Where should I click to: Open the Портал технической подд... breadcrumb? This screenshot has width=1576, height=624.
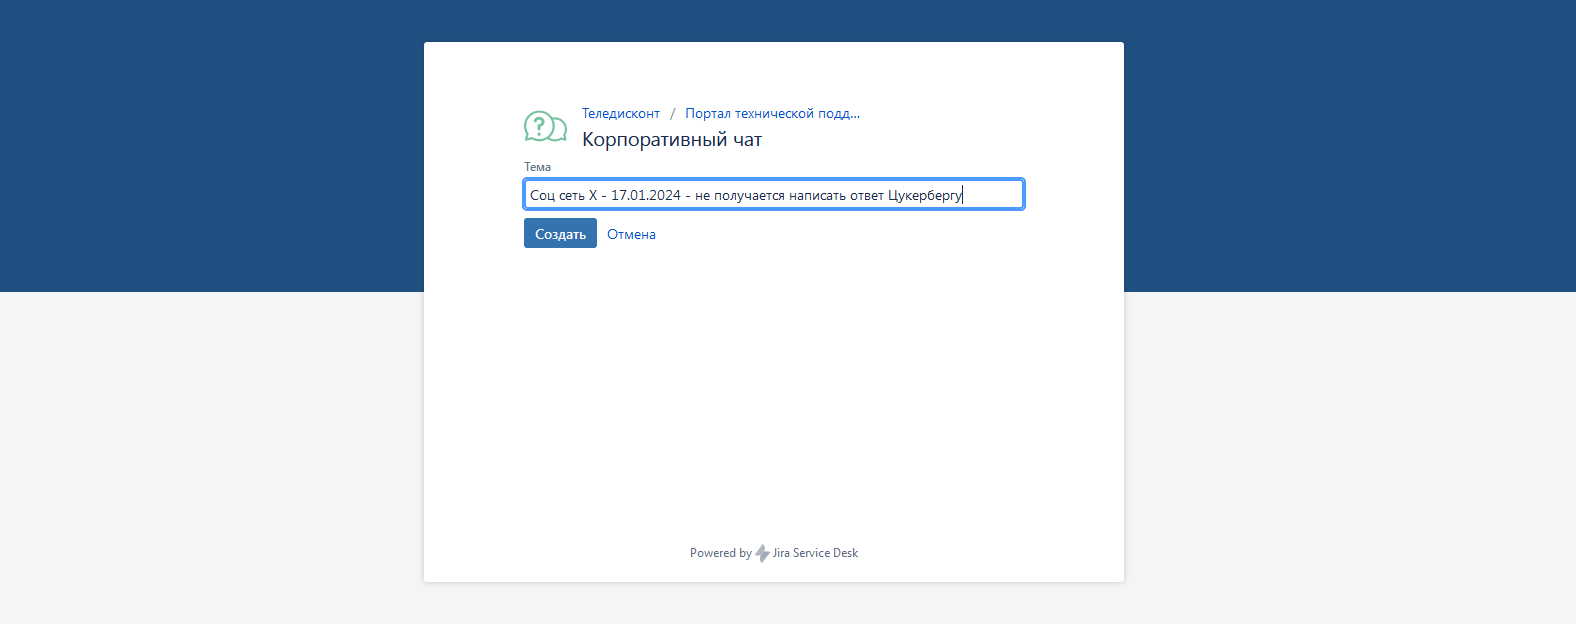tap(772, 113)
